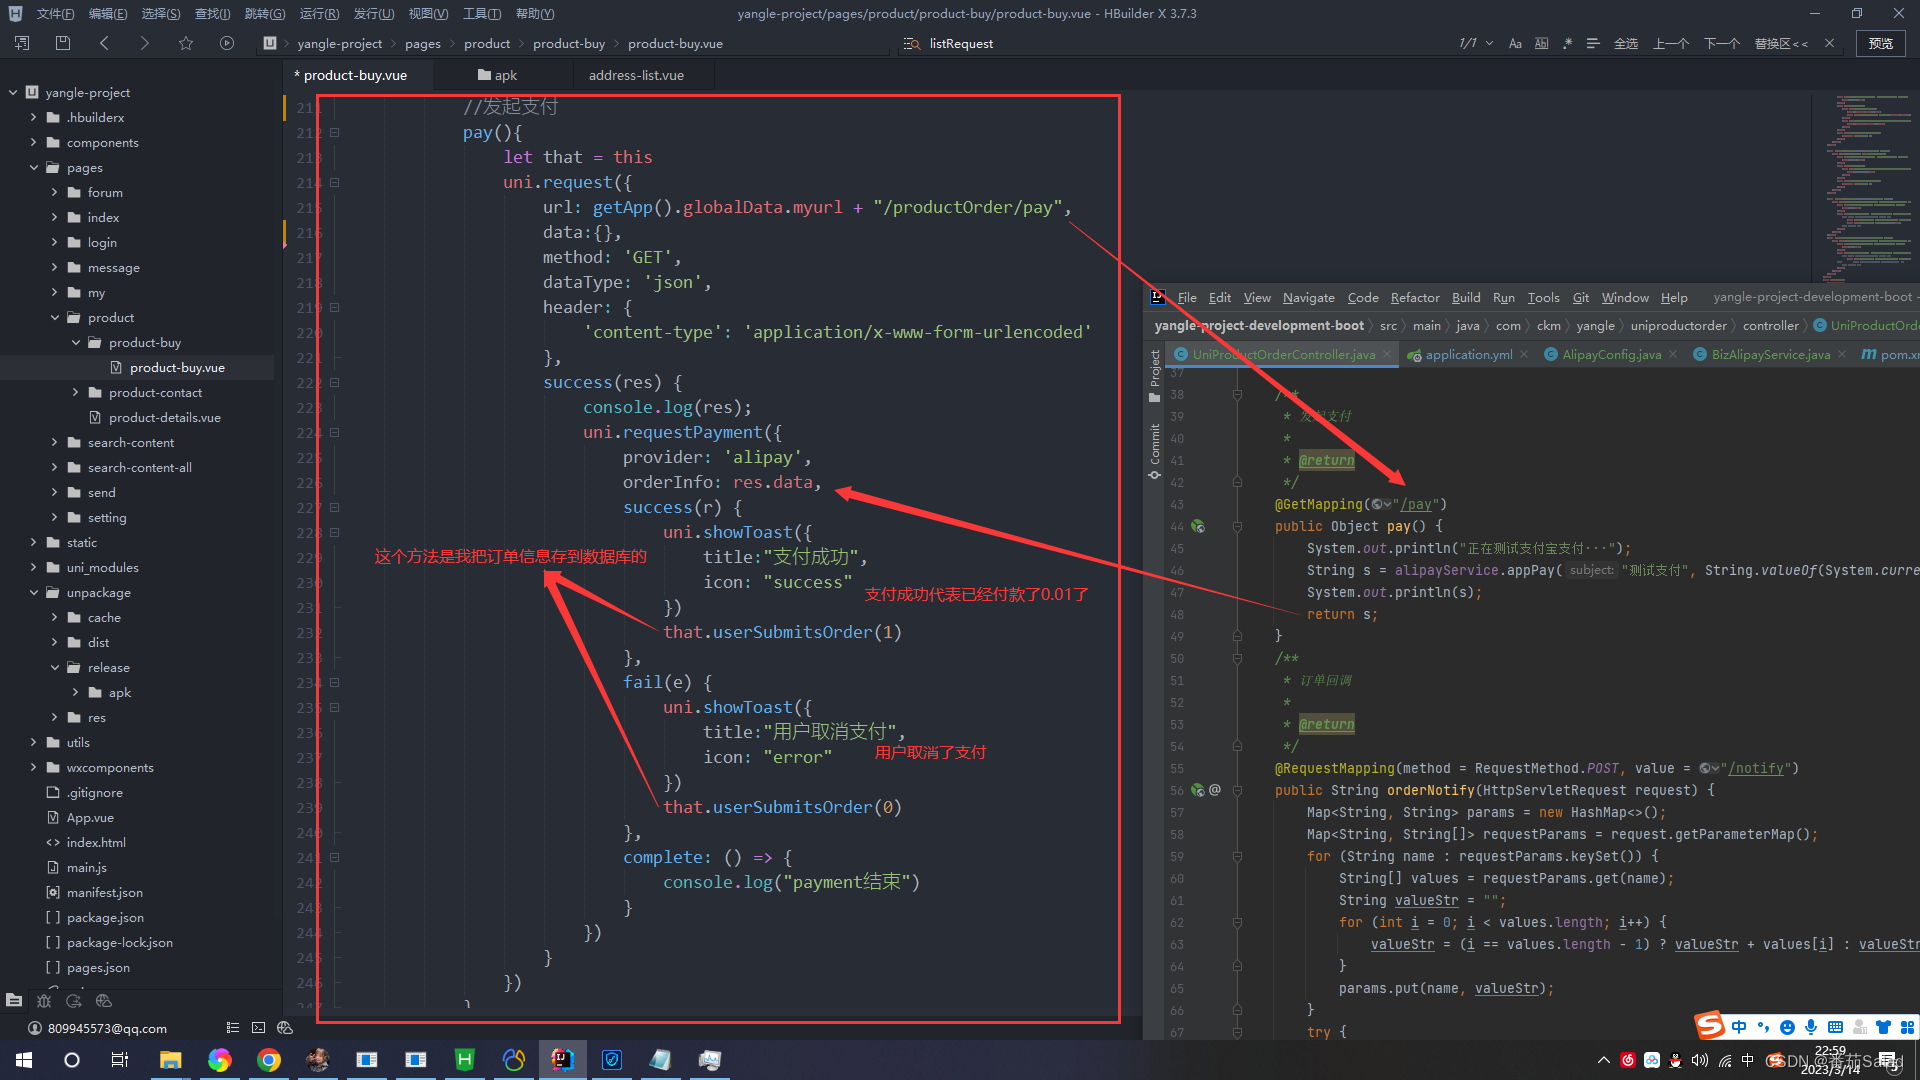The height and width of the screenshot is (1080, 1920).
Task: Click the outline list icon in status bar
Action: coord(233,1027)
